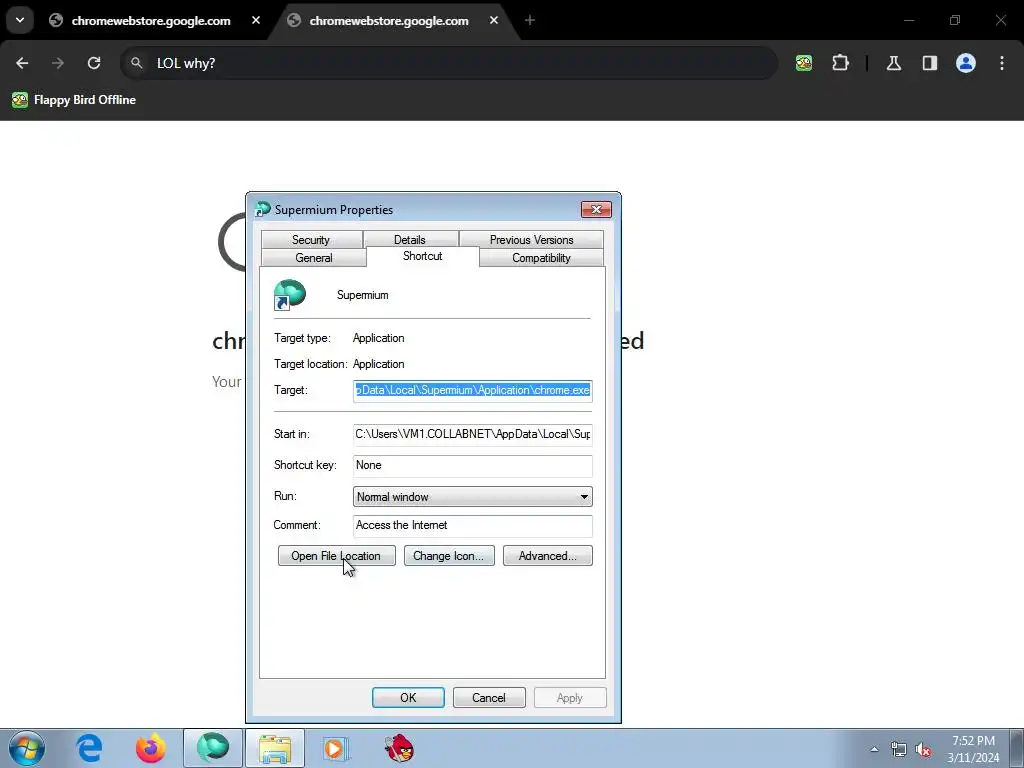Click the Change Icon... button

[449, 556]
